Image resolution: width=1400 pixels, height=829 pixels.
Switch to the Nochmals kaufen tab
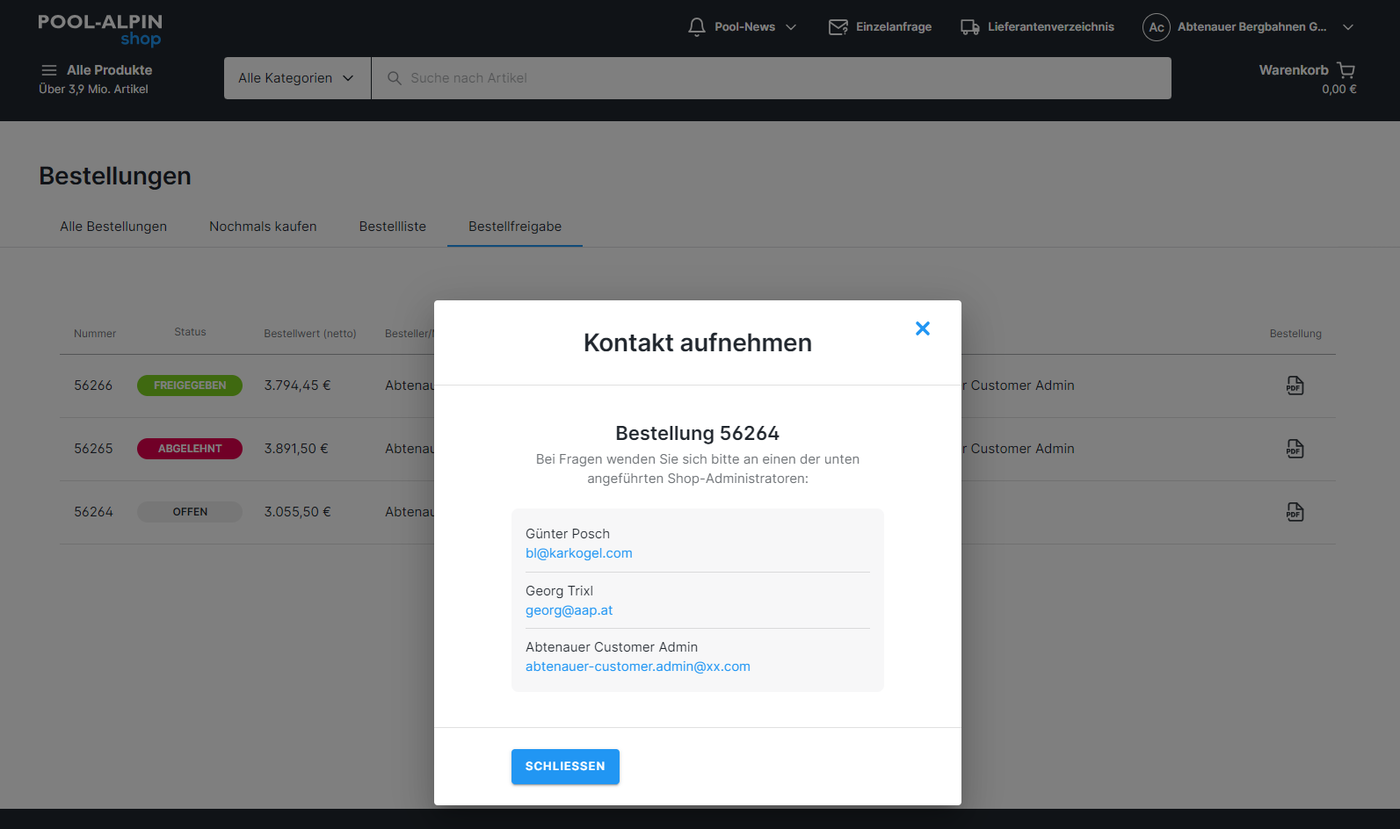(x=263, y=226)
